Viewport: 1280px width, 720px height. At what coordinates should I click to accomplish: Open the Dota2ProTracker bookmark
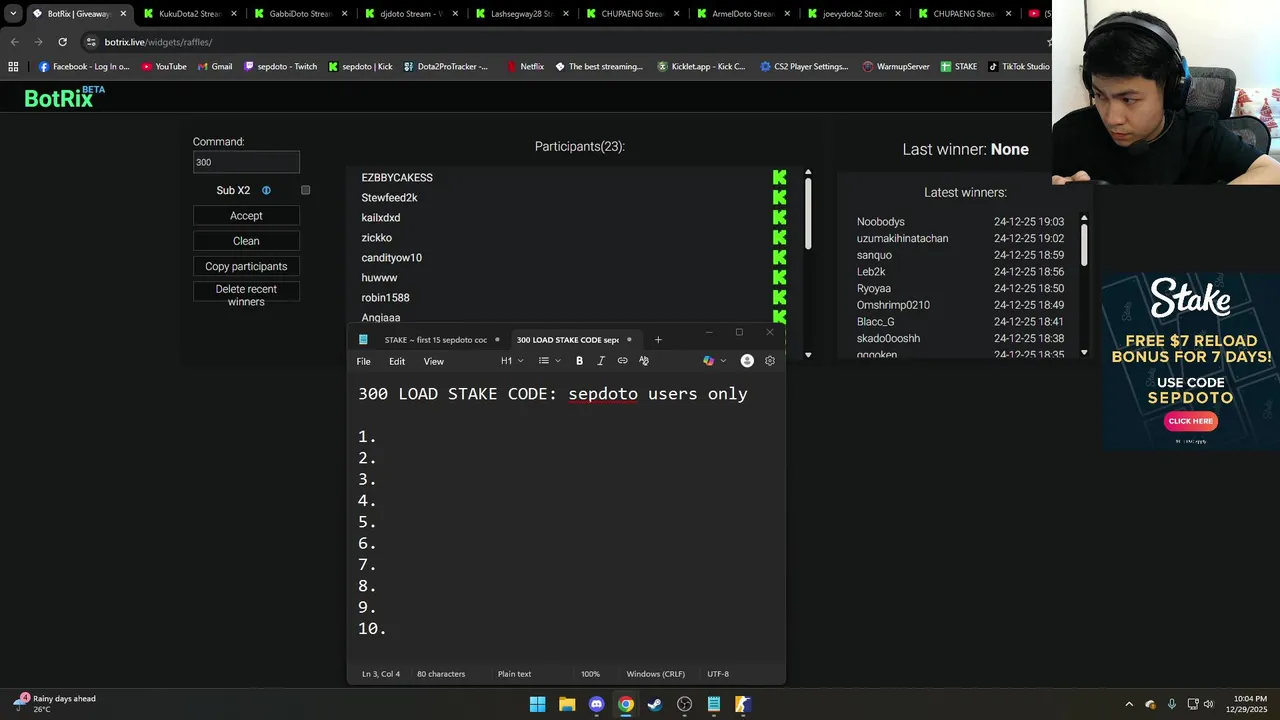446,67
